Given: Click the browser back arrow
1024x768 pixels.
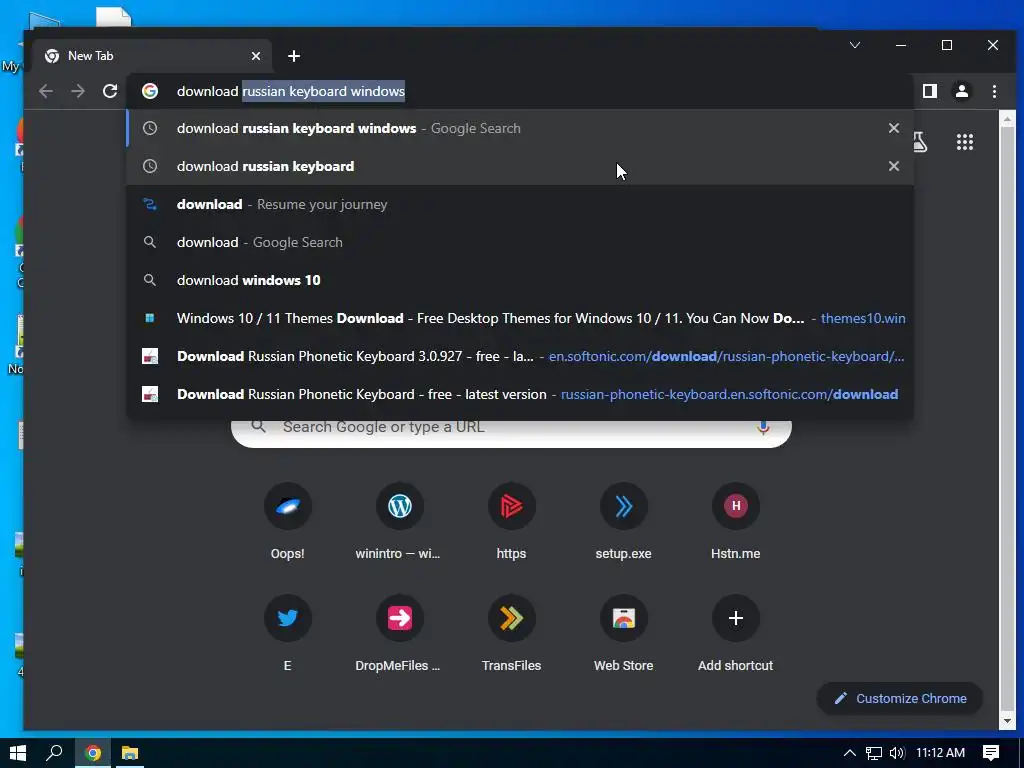Looking at the screenshot, I should click(46, 91).
